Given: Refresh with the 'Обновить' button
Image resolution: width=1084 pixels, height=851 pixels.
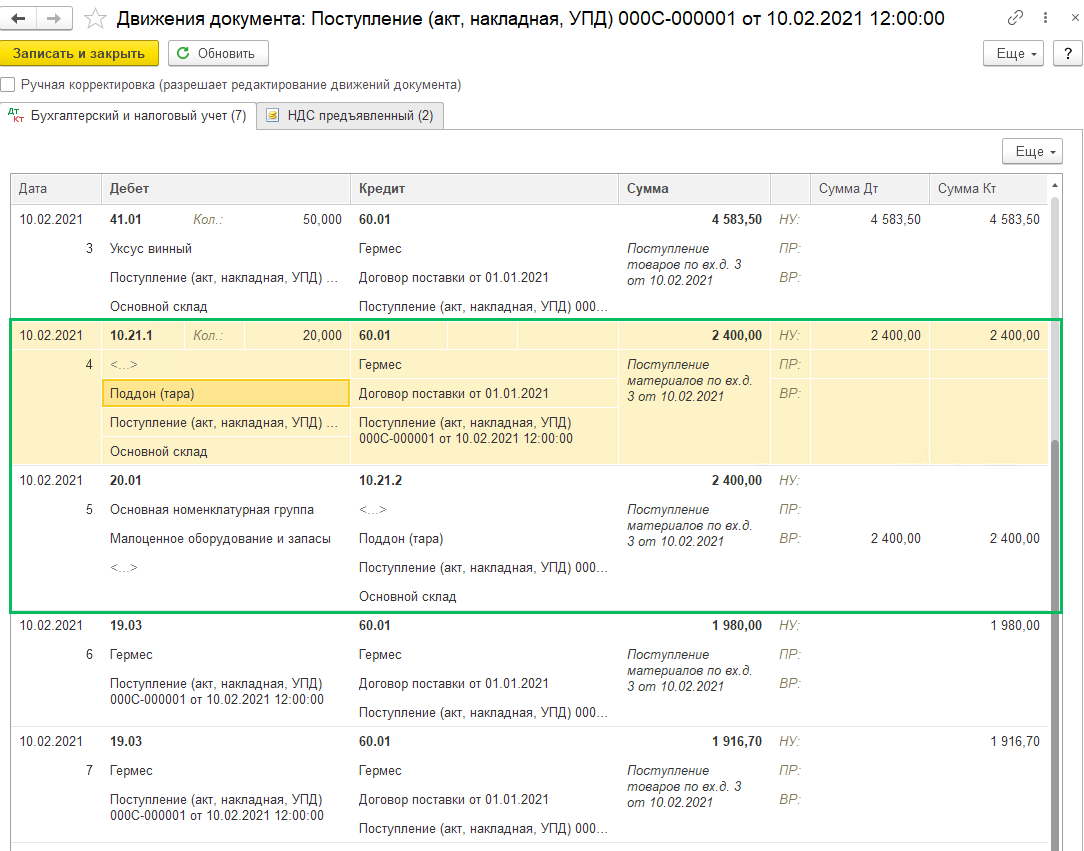Looking at the screenshot, I should pyautogui.click(x=218, y=53).
